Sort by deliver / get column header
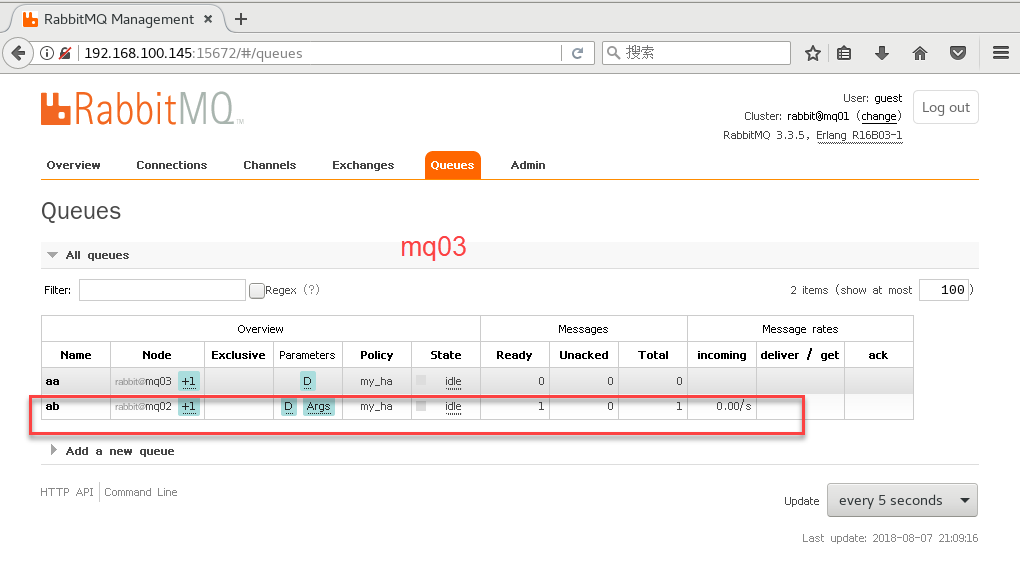The image size is (1020, 569). (x=800, y=355)
